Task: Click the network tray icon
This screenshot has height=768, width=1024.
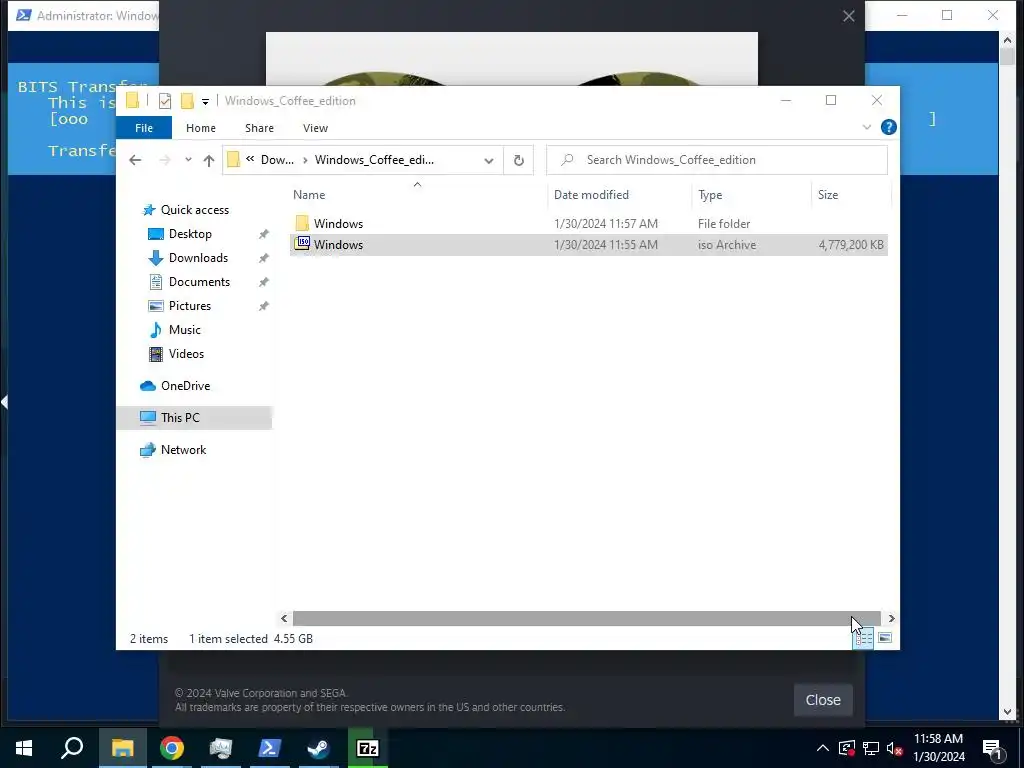Action: pos(871,748)
